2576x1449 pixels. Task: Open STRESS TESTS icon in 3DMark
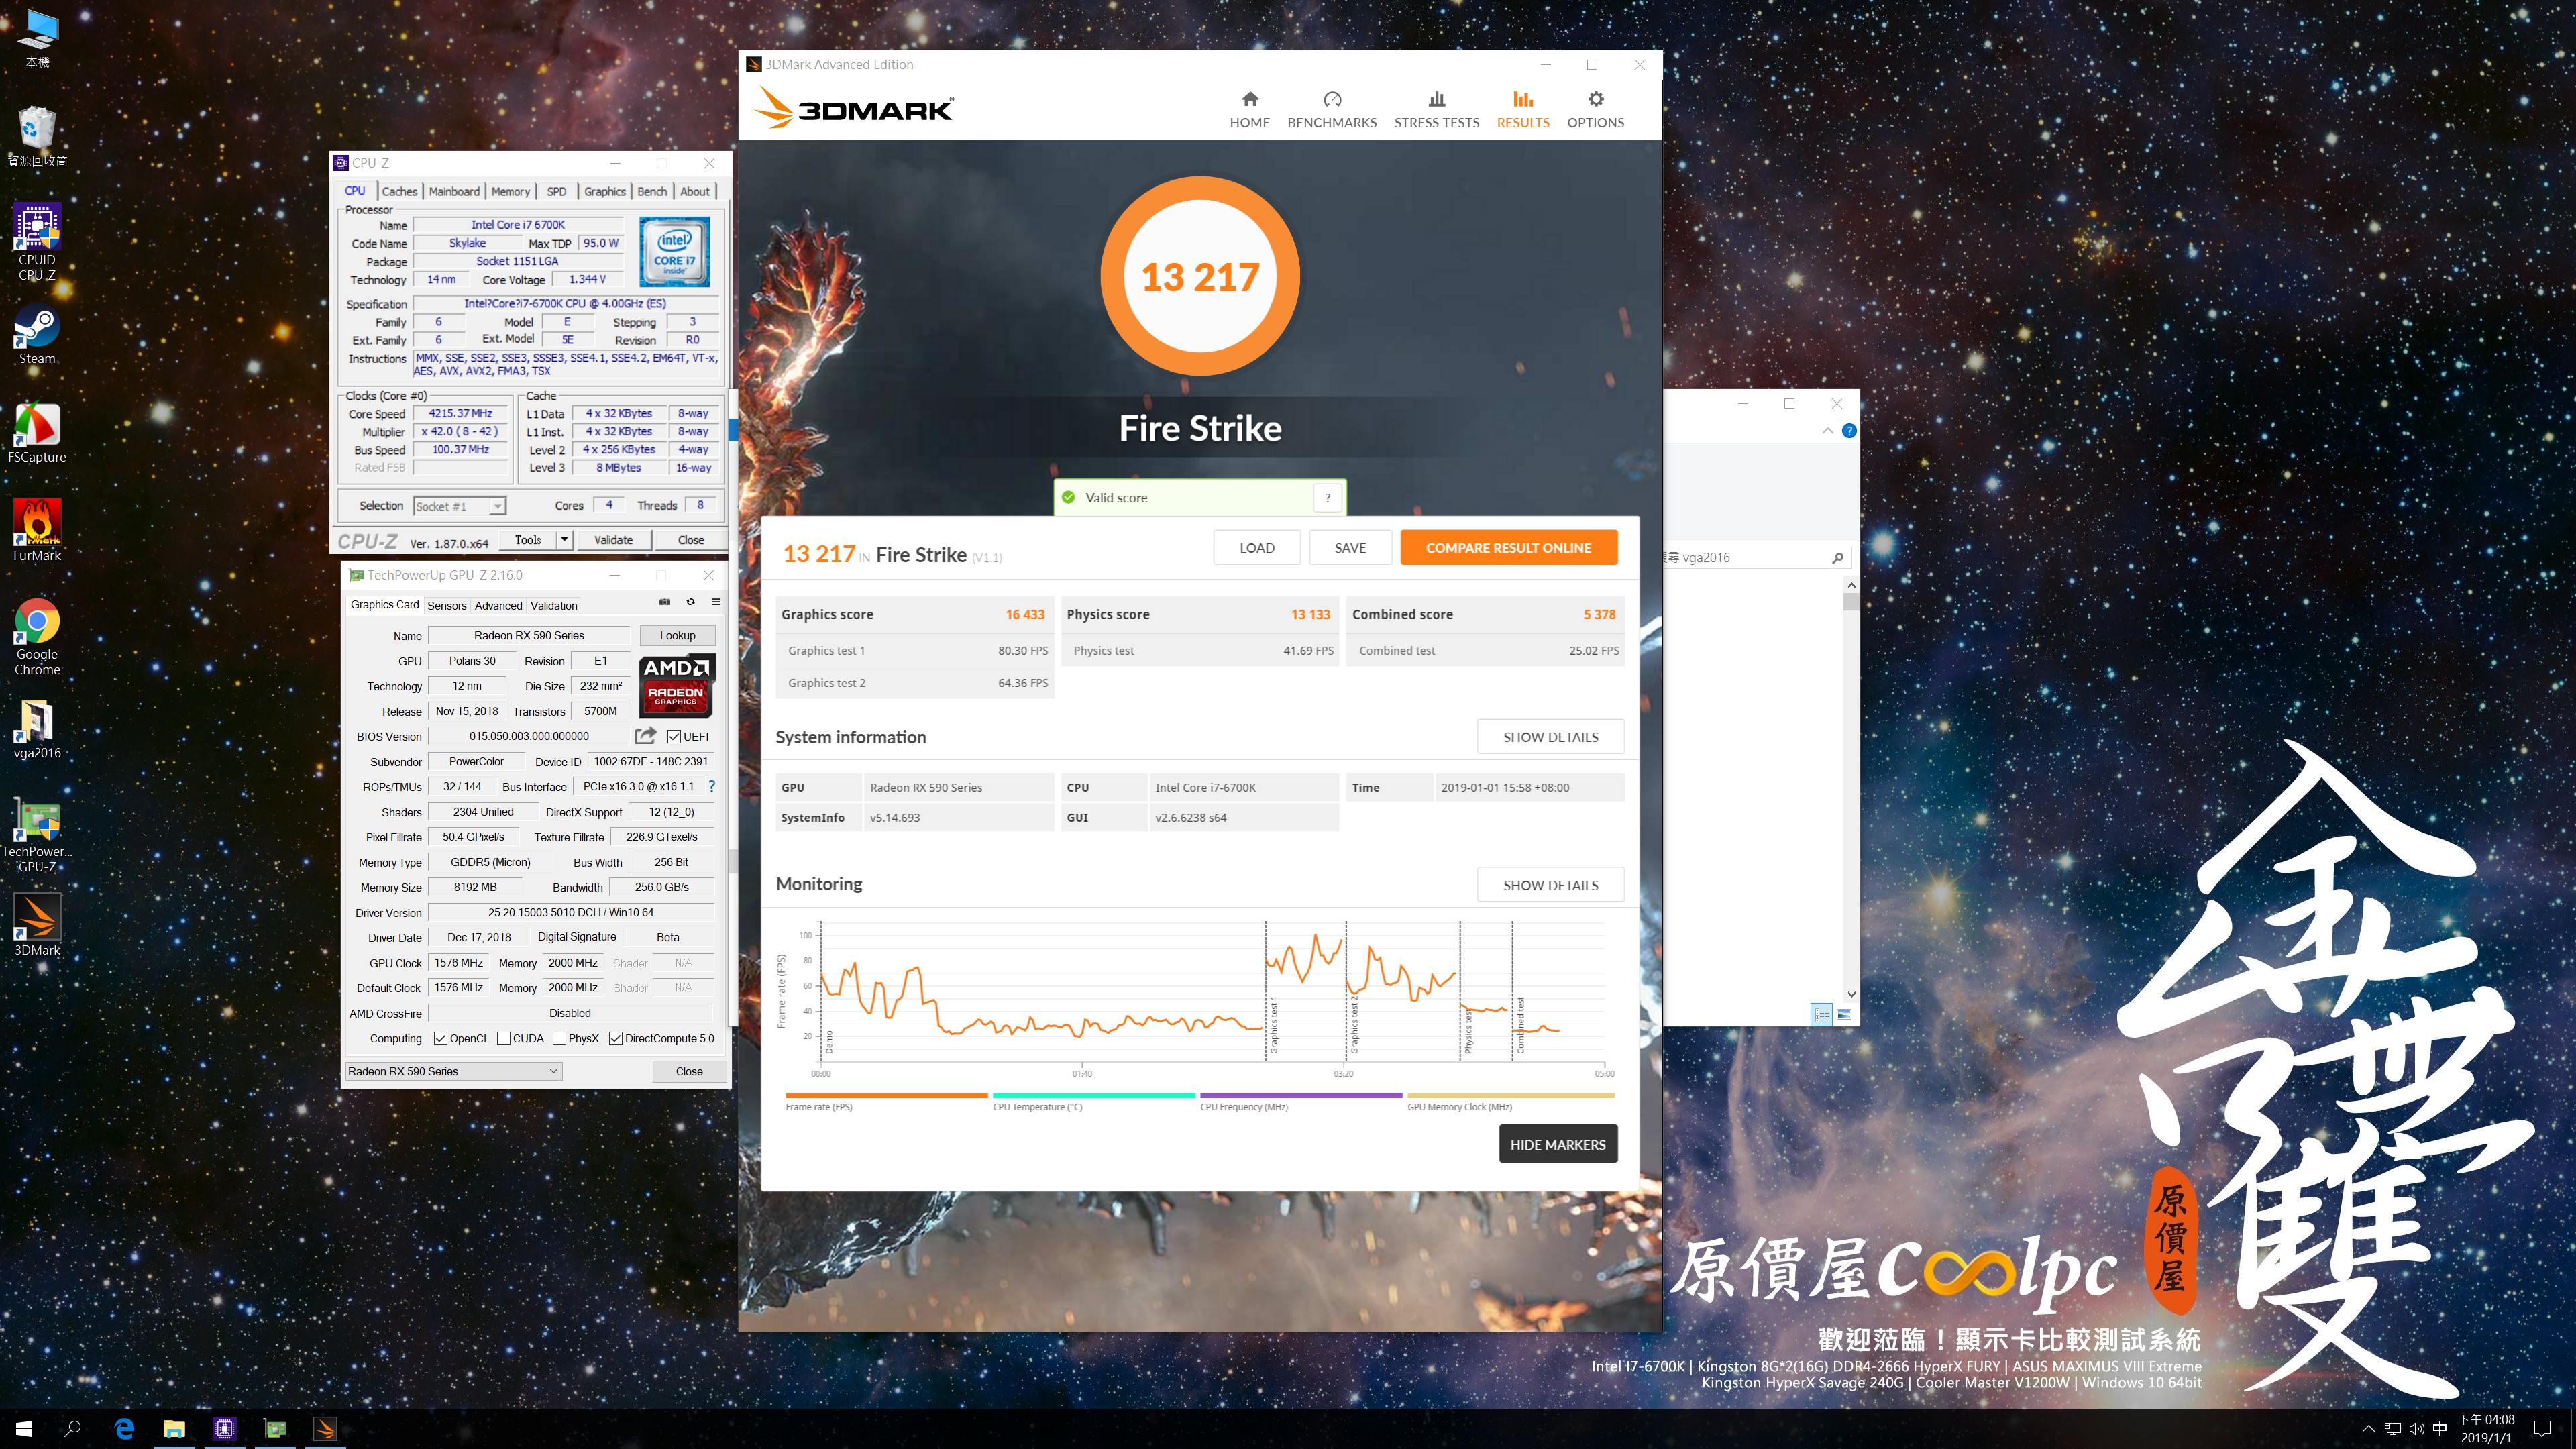[x=1437, y=99]
